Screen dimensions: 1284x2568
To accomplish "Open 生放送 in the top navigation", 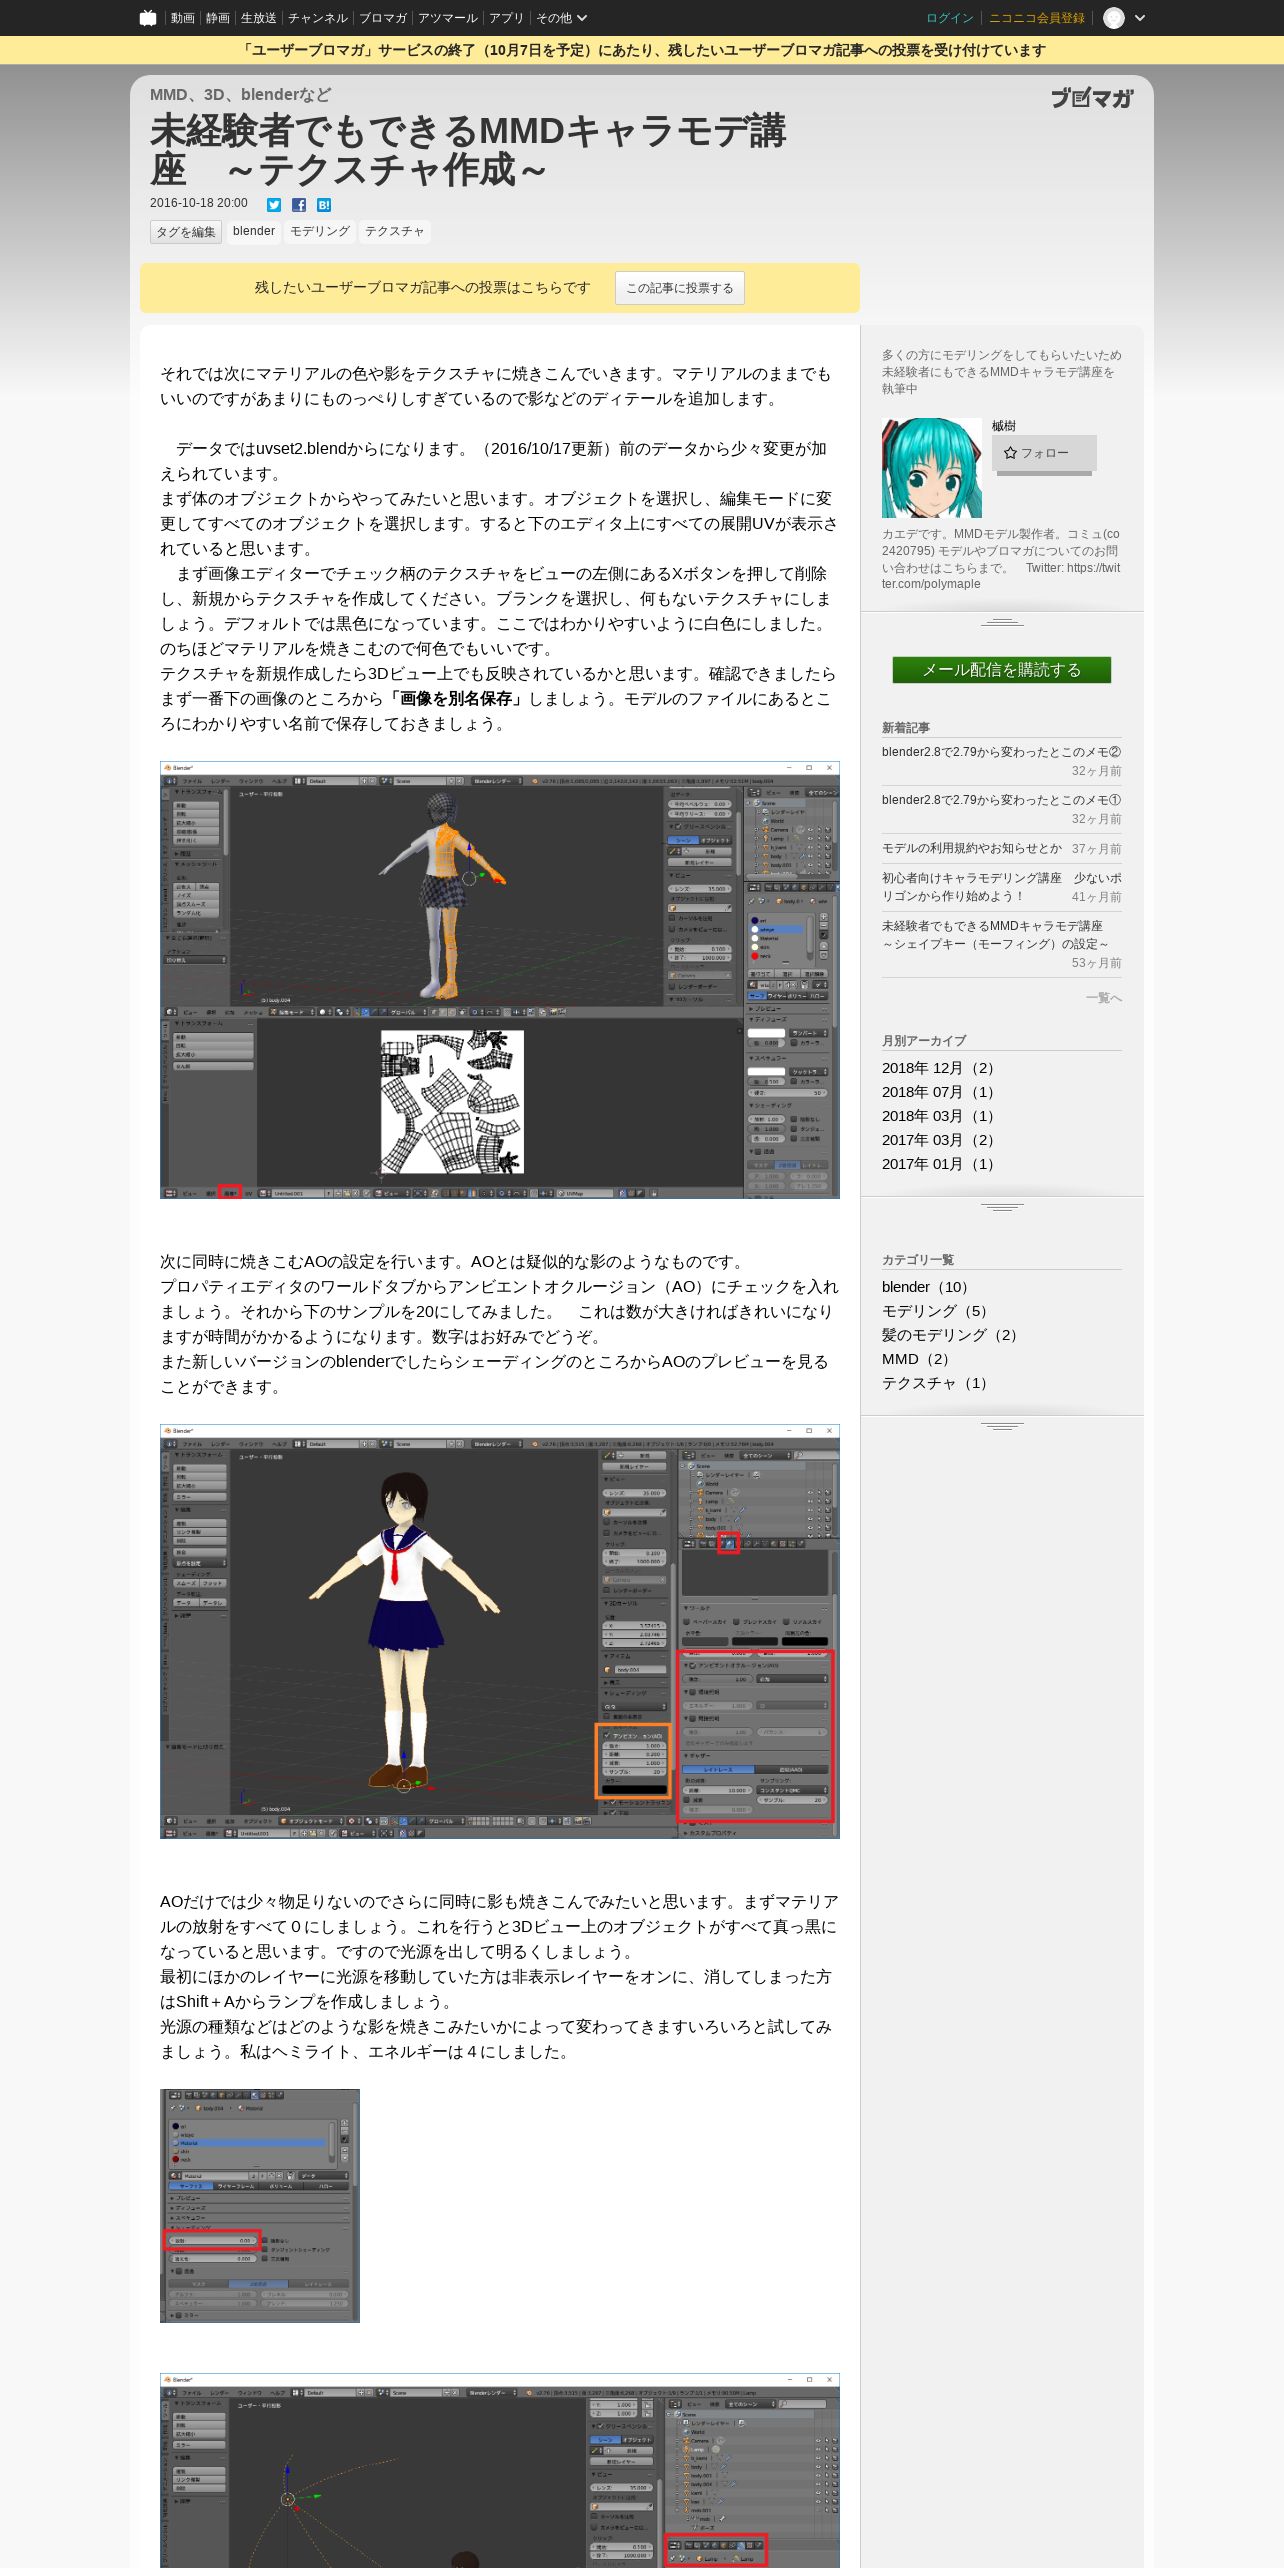I will tap(258, 18).
